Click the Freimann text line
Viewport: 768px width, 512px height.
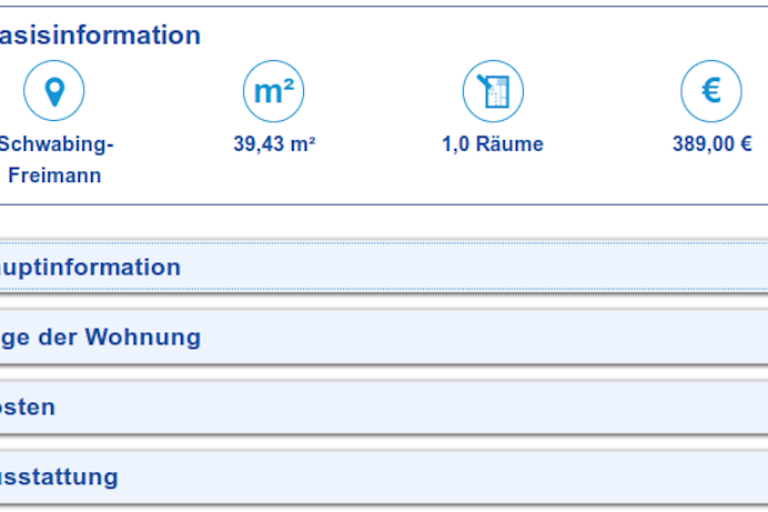pyautogui.click(x=55, y=176)
